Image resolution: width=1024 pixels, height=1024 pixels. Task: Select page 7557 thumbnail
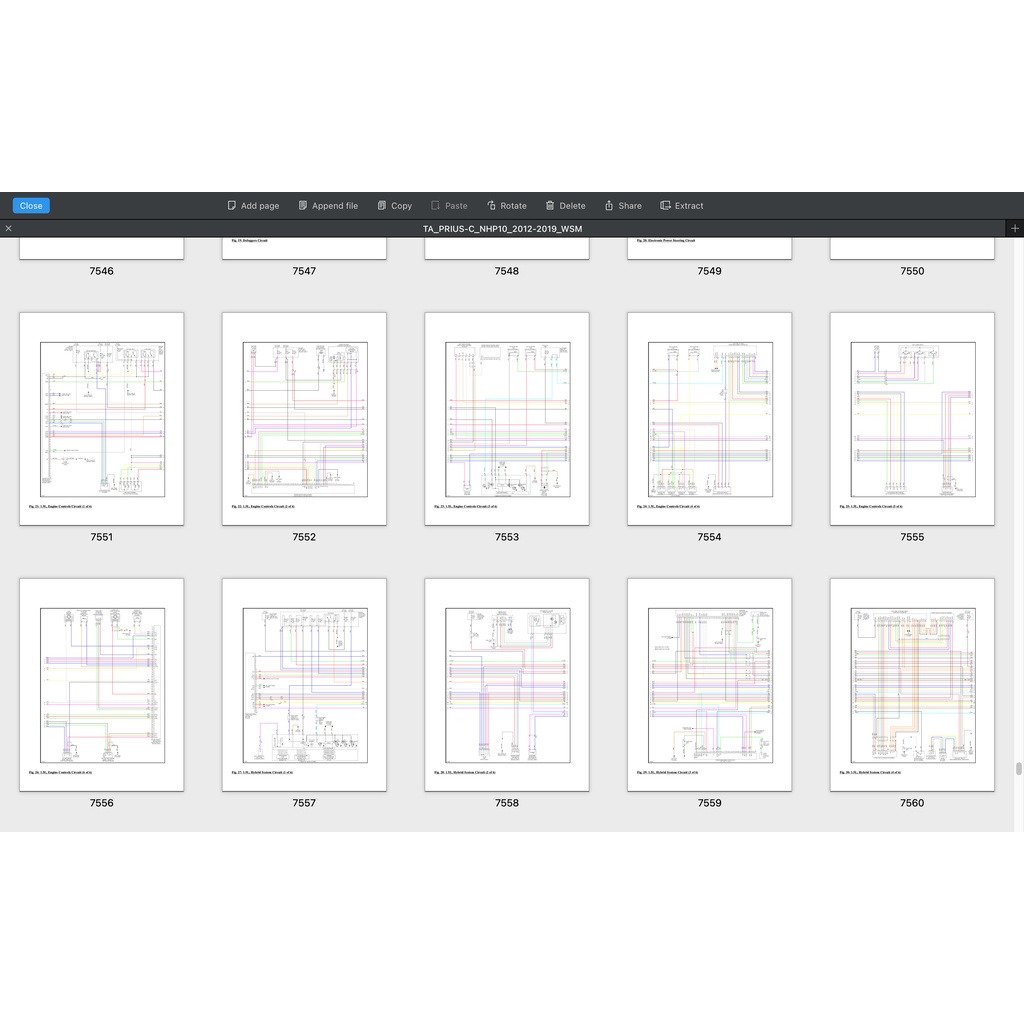[x=304, y=685]
